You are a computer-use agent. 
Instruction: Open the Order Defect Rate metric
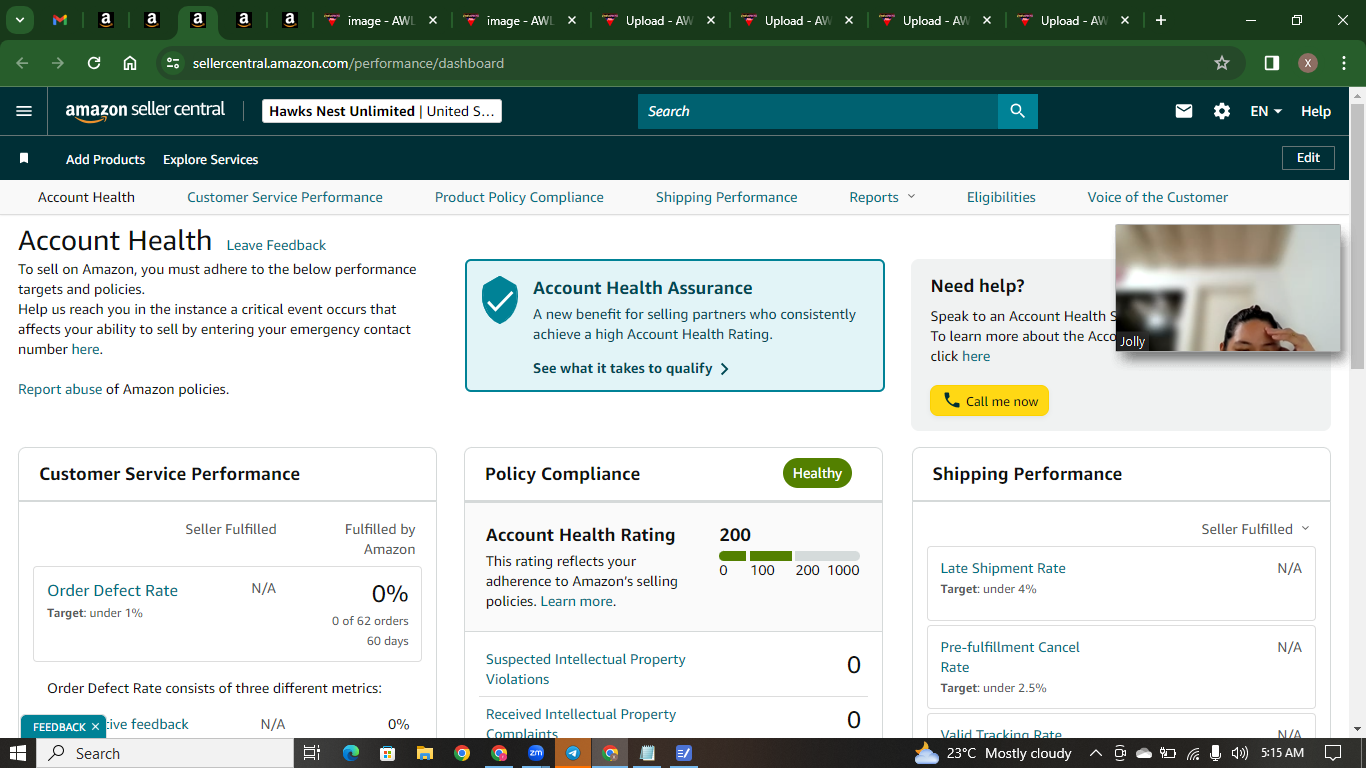point(113,590)
